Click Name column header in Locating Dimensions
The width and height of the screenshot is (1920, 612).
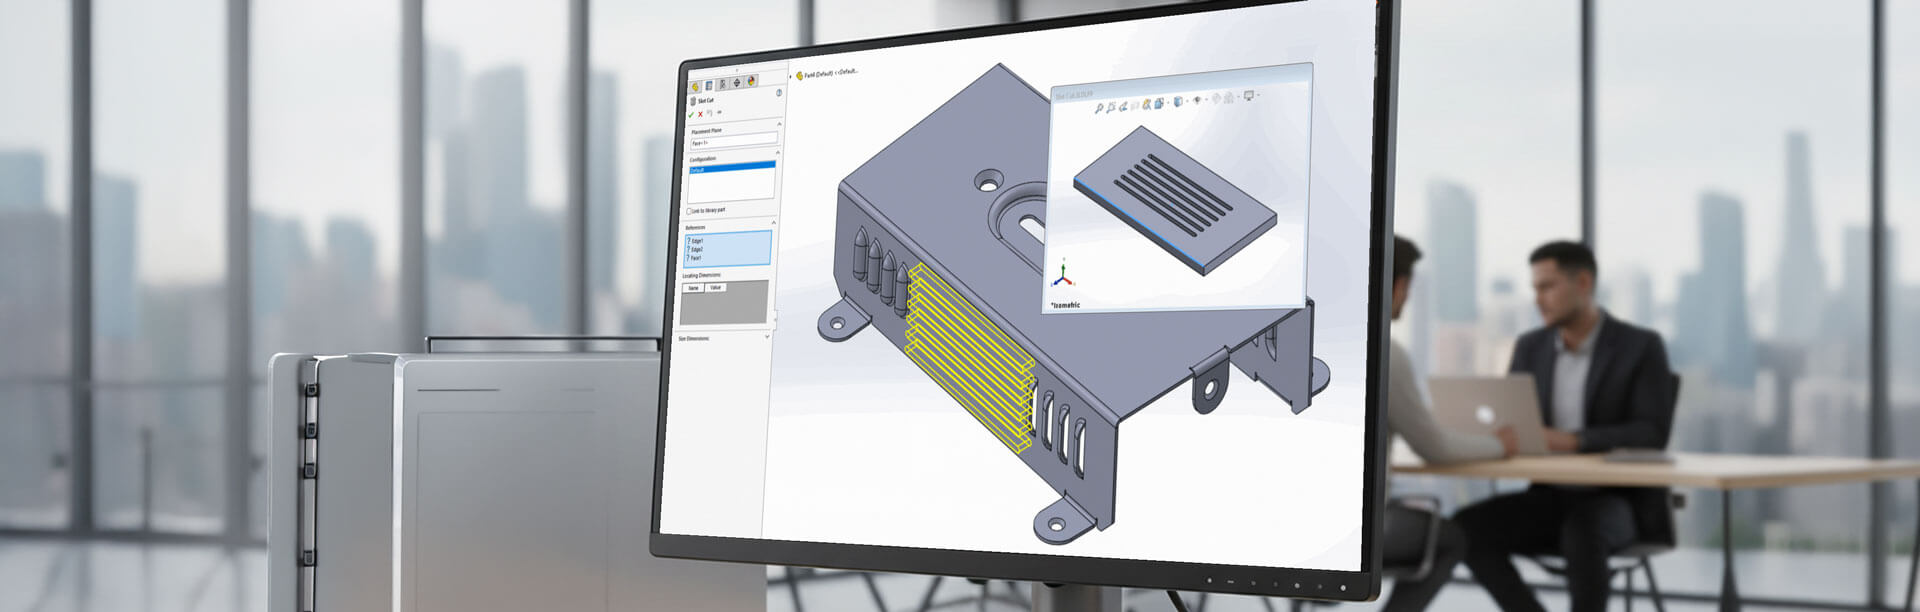[692, 288]
